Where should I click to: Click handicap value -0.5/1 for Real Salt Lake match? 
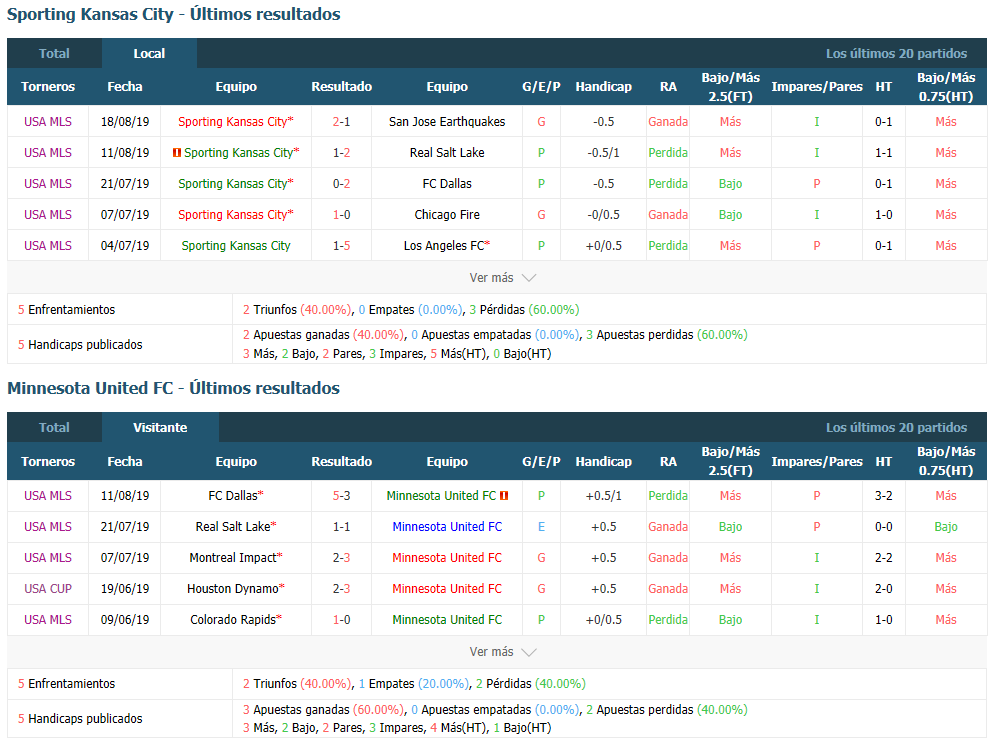coord(603,153)
